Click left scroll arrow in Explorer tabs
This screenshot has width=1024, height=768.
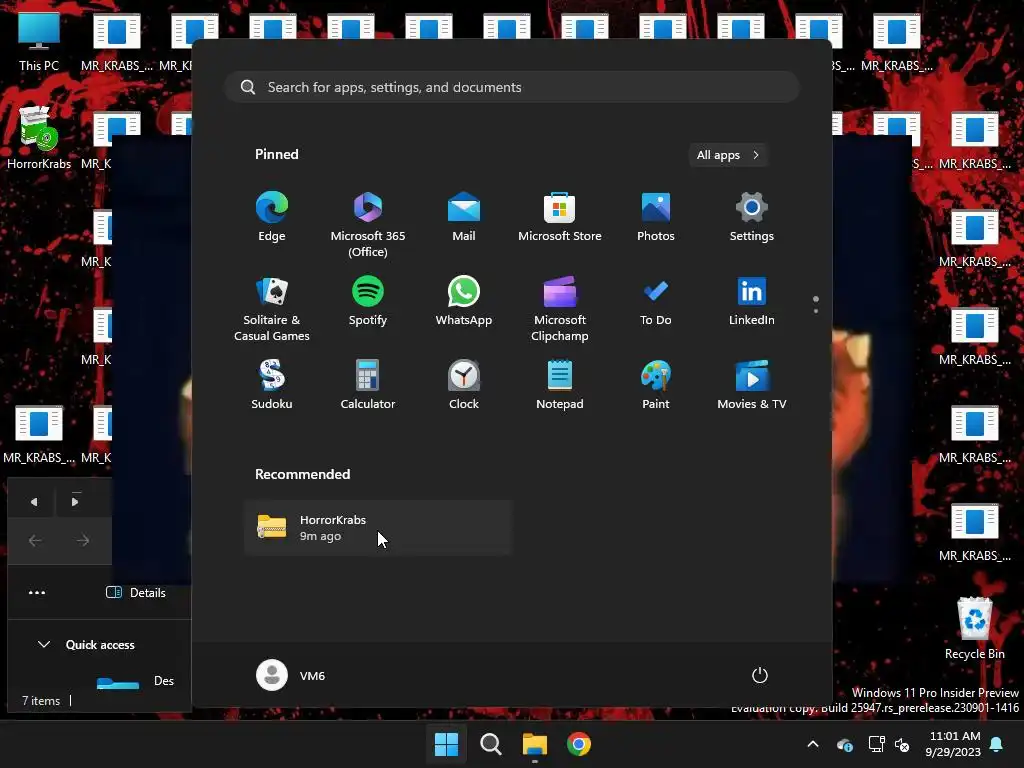[x=34, y=502]
